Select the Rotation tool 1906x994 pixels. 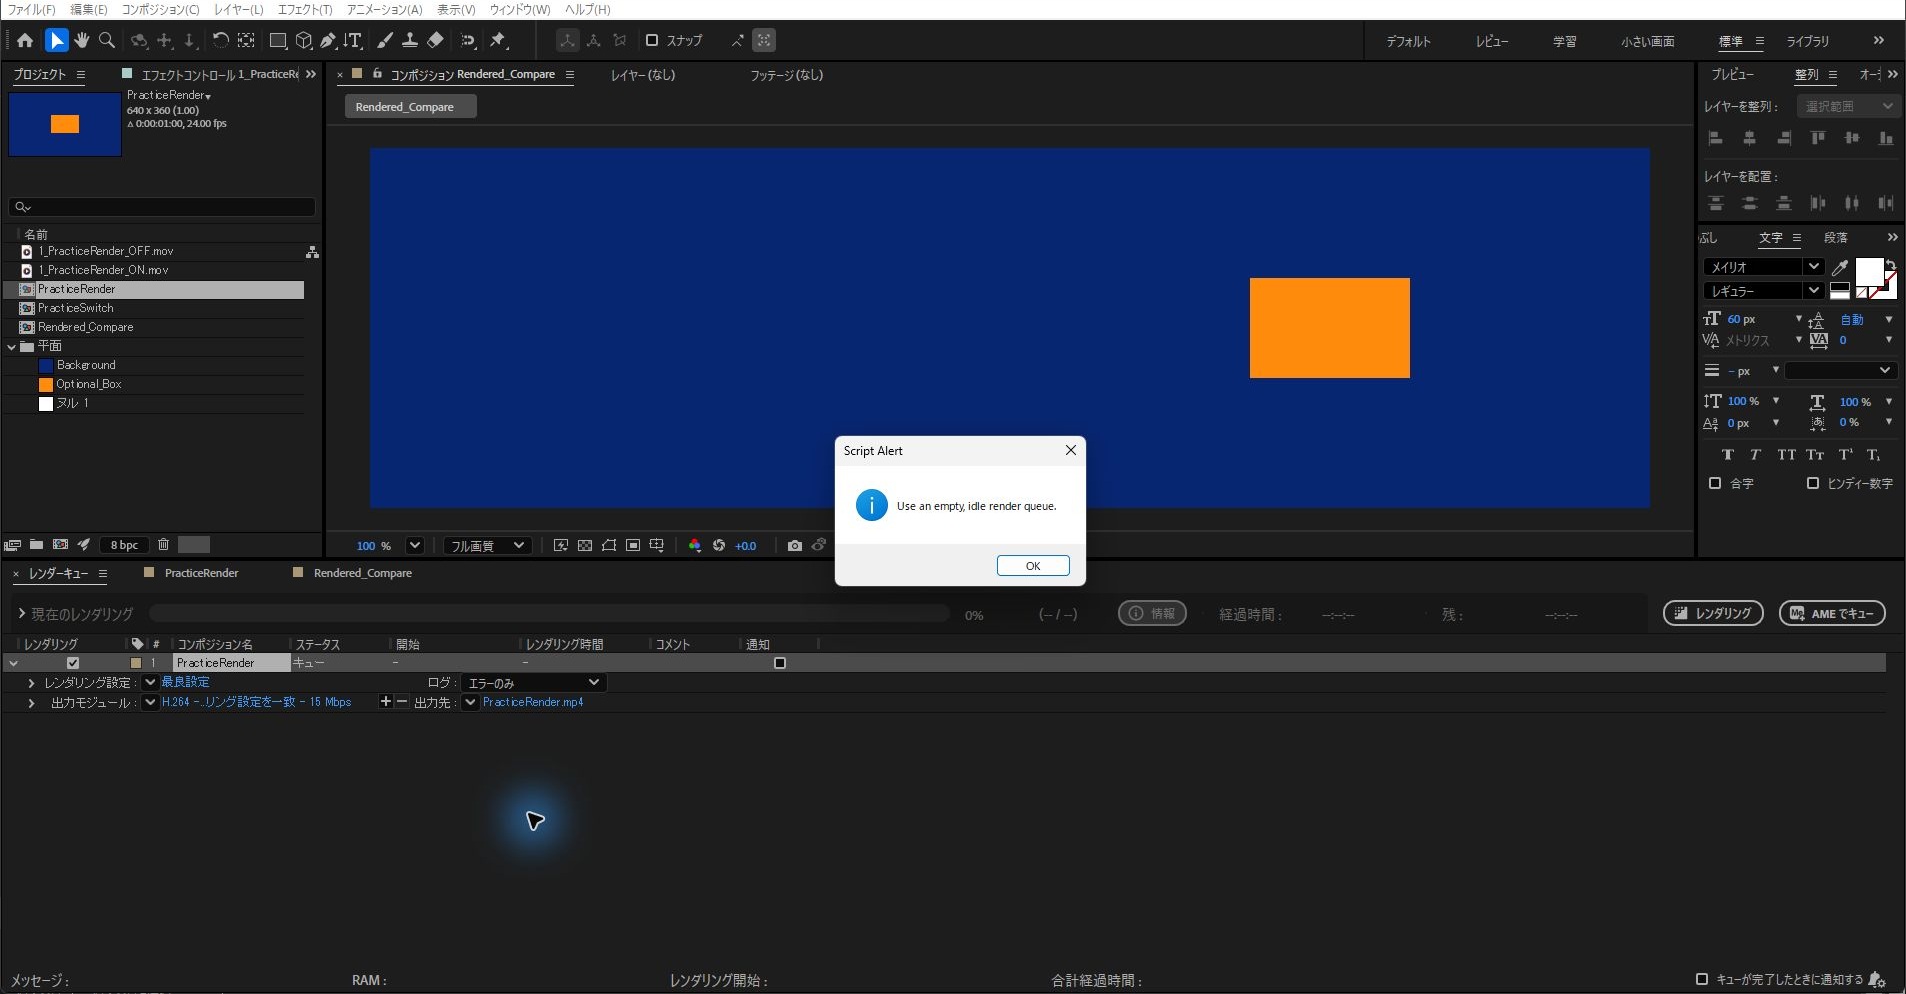point(220,41)
